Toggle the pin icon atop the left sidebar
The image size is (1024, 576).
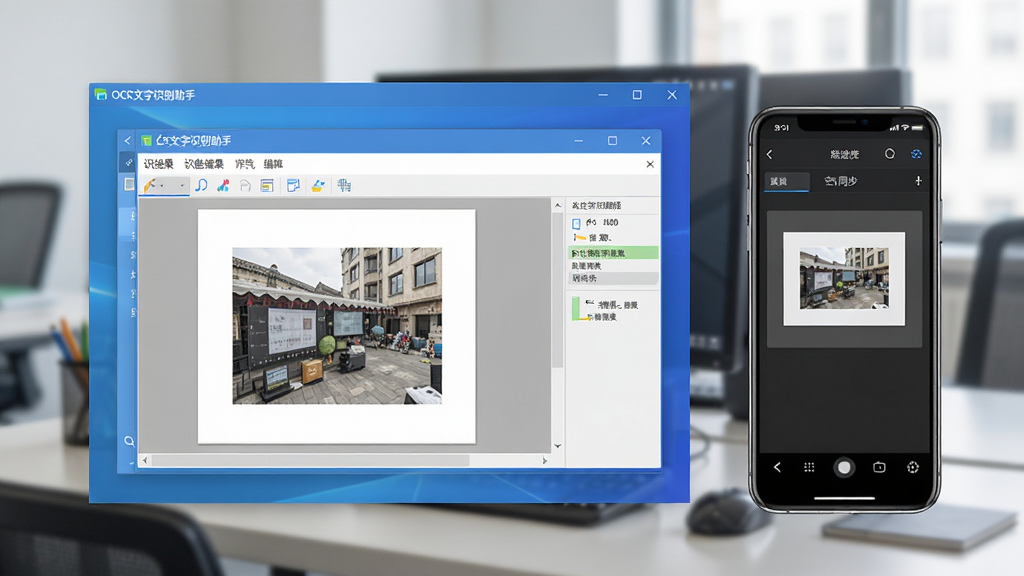coord(129,163)
